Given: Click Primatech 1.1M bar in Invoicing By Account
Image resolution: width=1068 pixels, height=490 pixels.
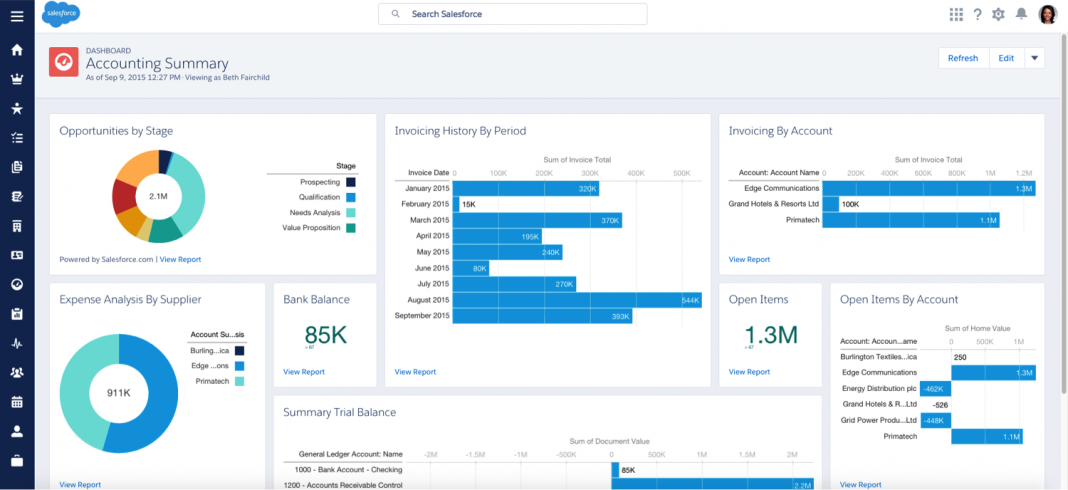Looking at the screenshot, I should [x=911, y=221].
